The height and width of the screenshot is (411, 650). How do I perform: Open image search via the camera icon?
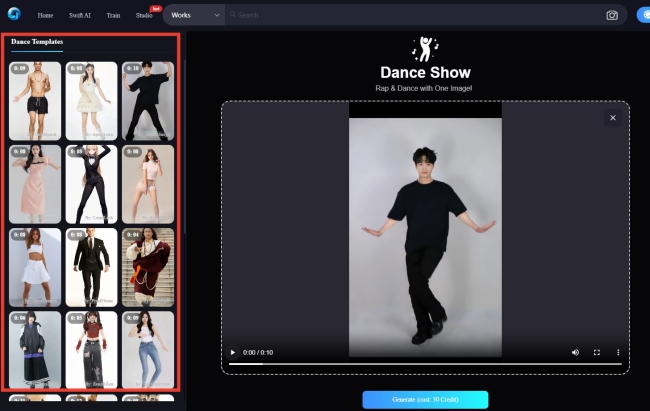tap(612, 15)
